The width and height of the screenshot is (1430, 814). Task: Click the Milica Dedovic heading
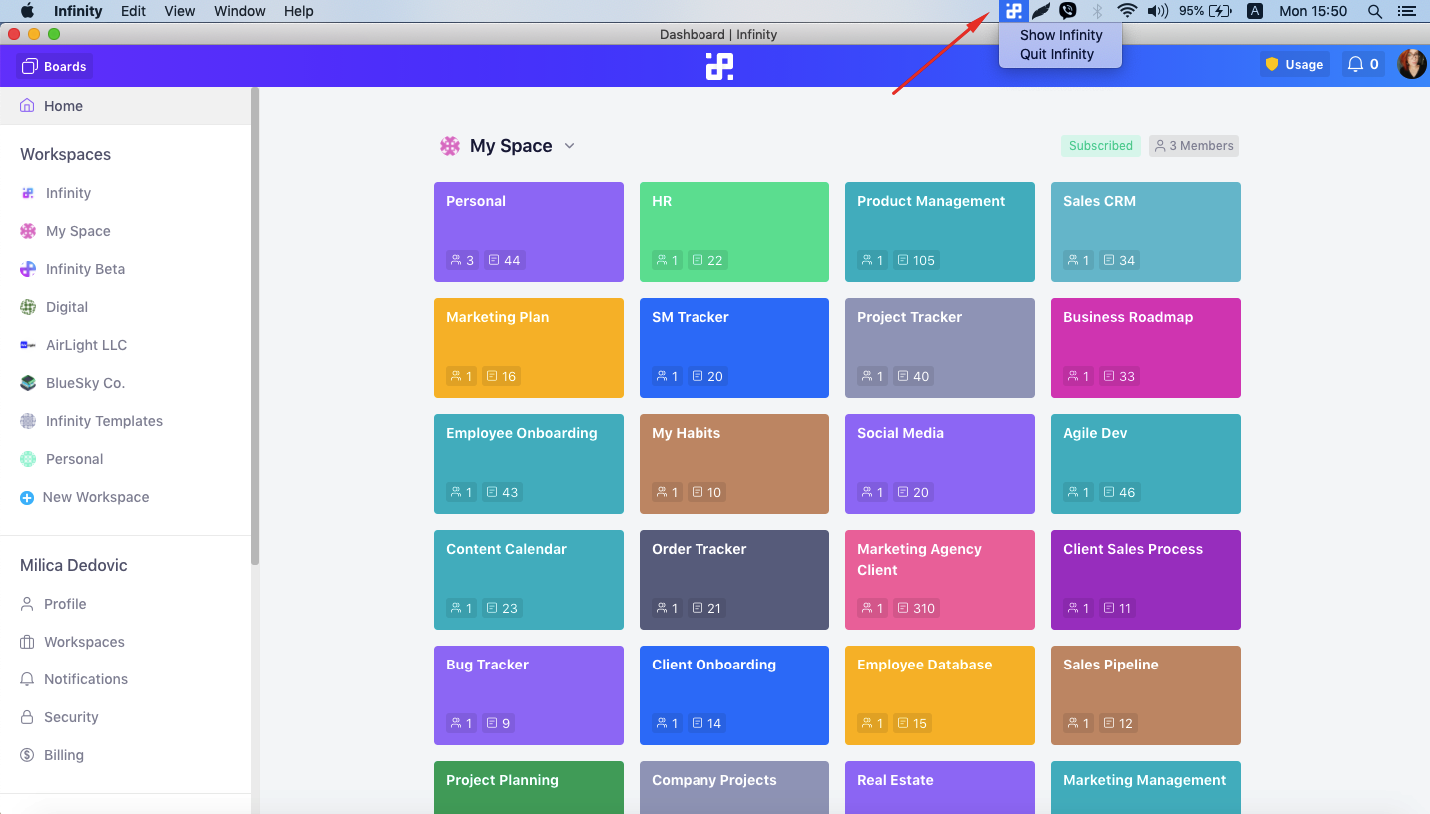coord(74,565)
